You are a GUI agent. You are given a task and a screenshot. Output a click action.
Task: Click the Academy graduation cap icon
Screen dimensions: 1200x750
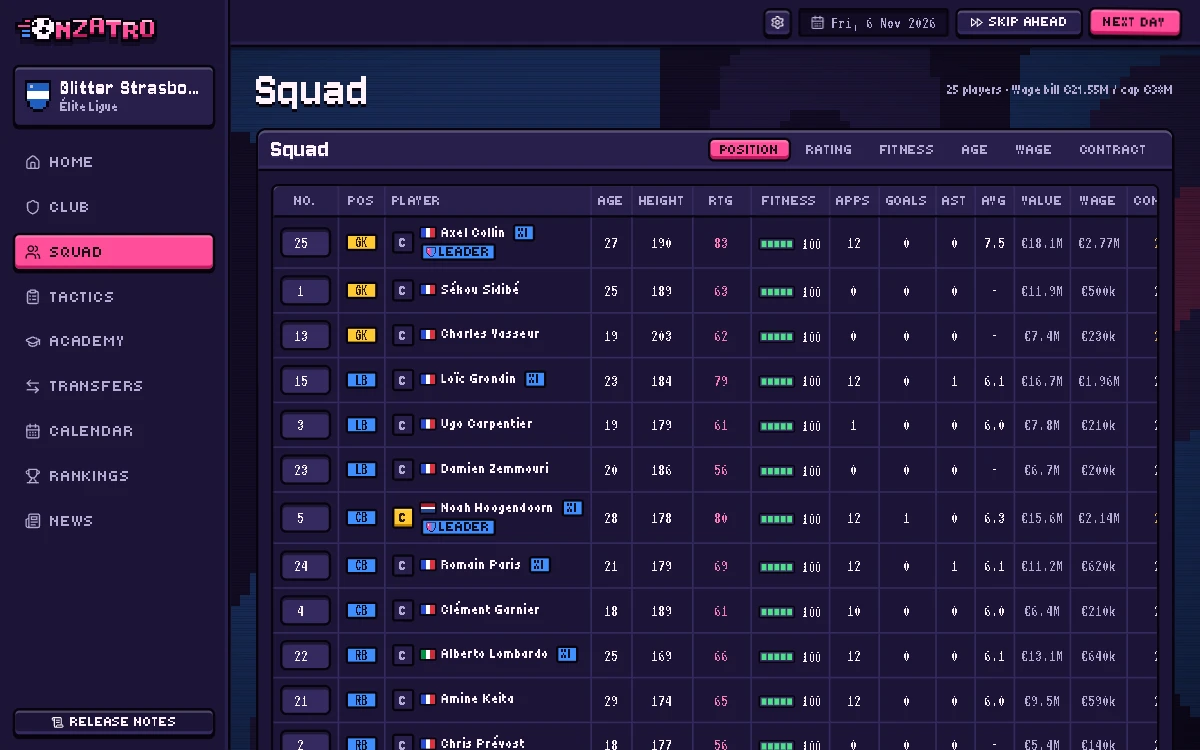33,341
